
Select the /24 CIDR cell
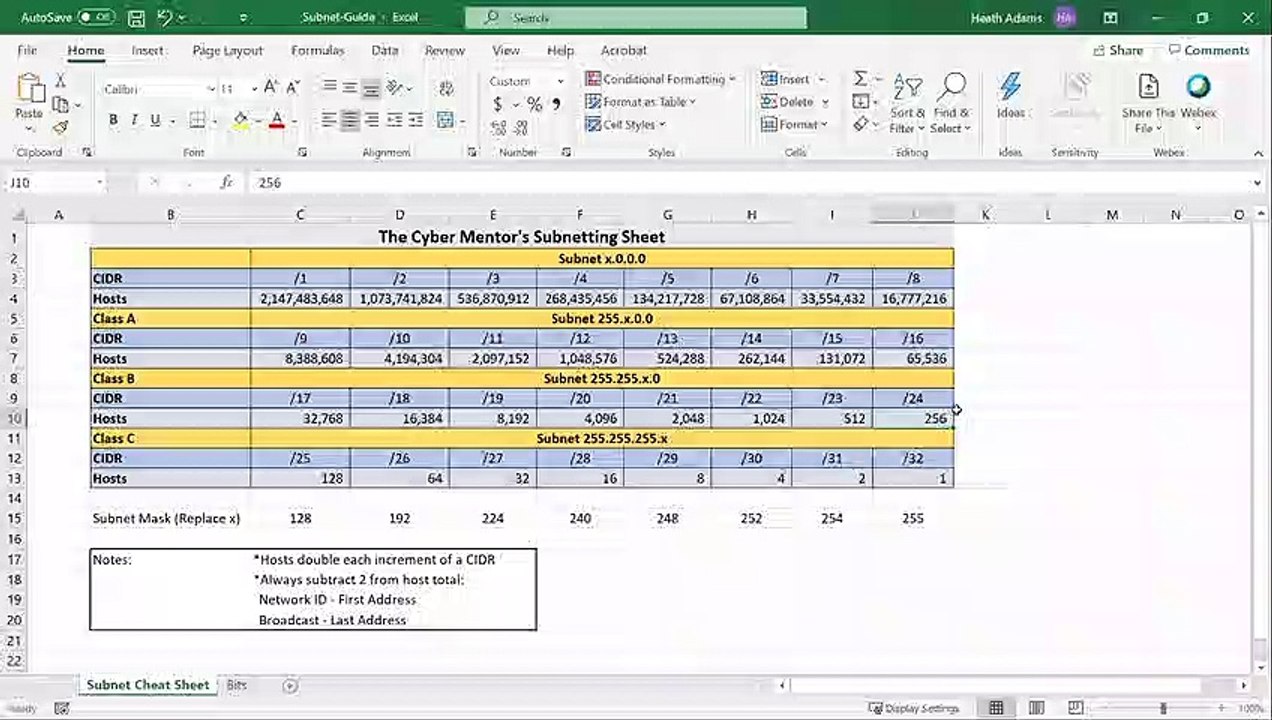coord(913,398)
